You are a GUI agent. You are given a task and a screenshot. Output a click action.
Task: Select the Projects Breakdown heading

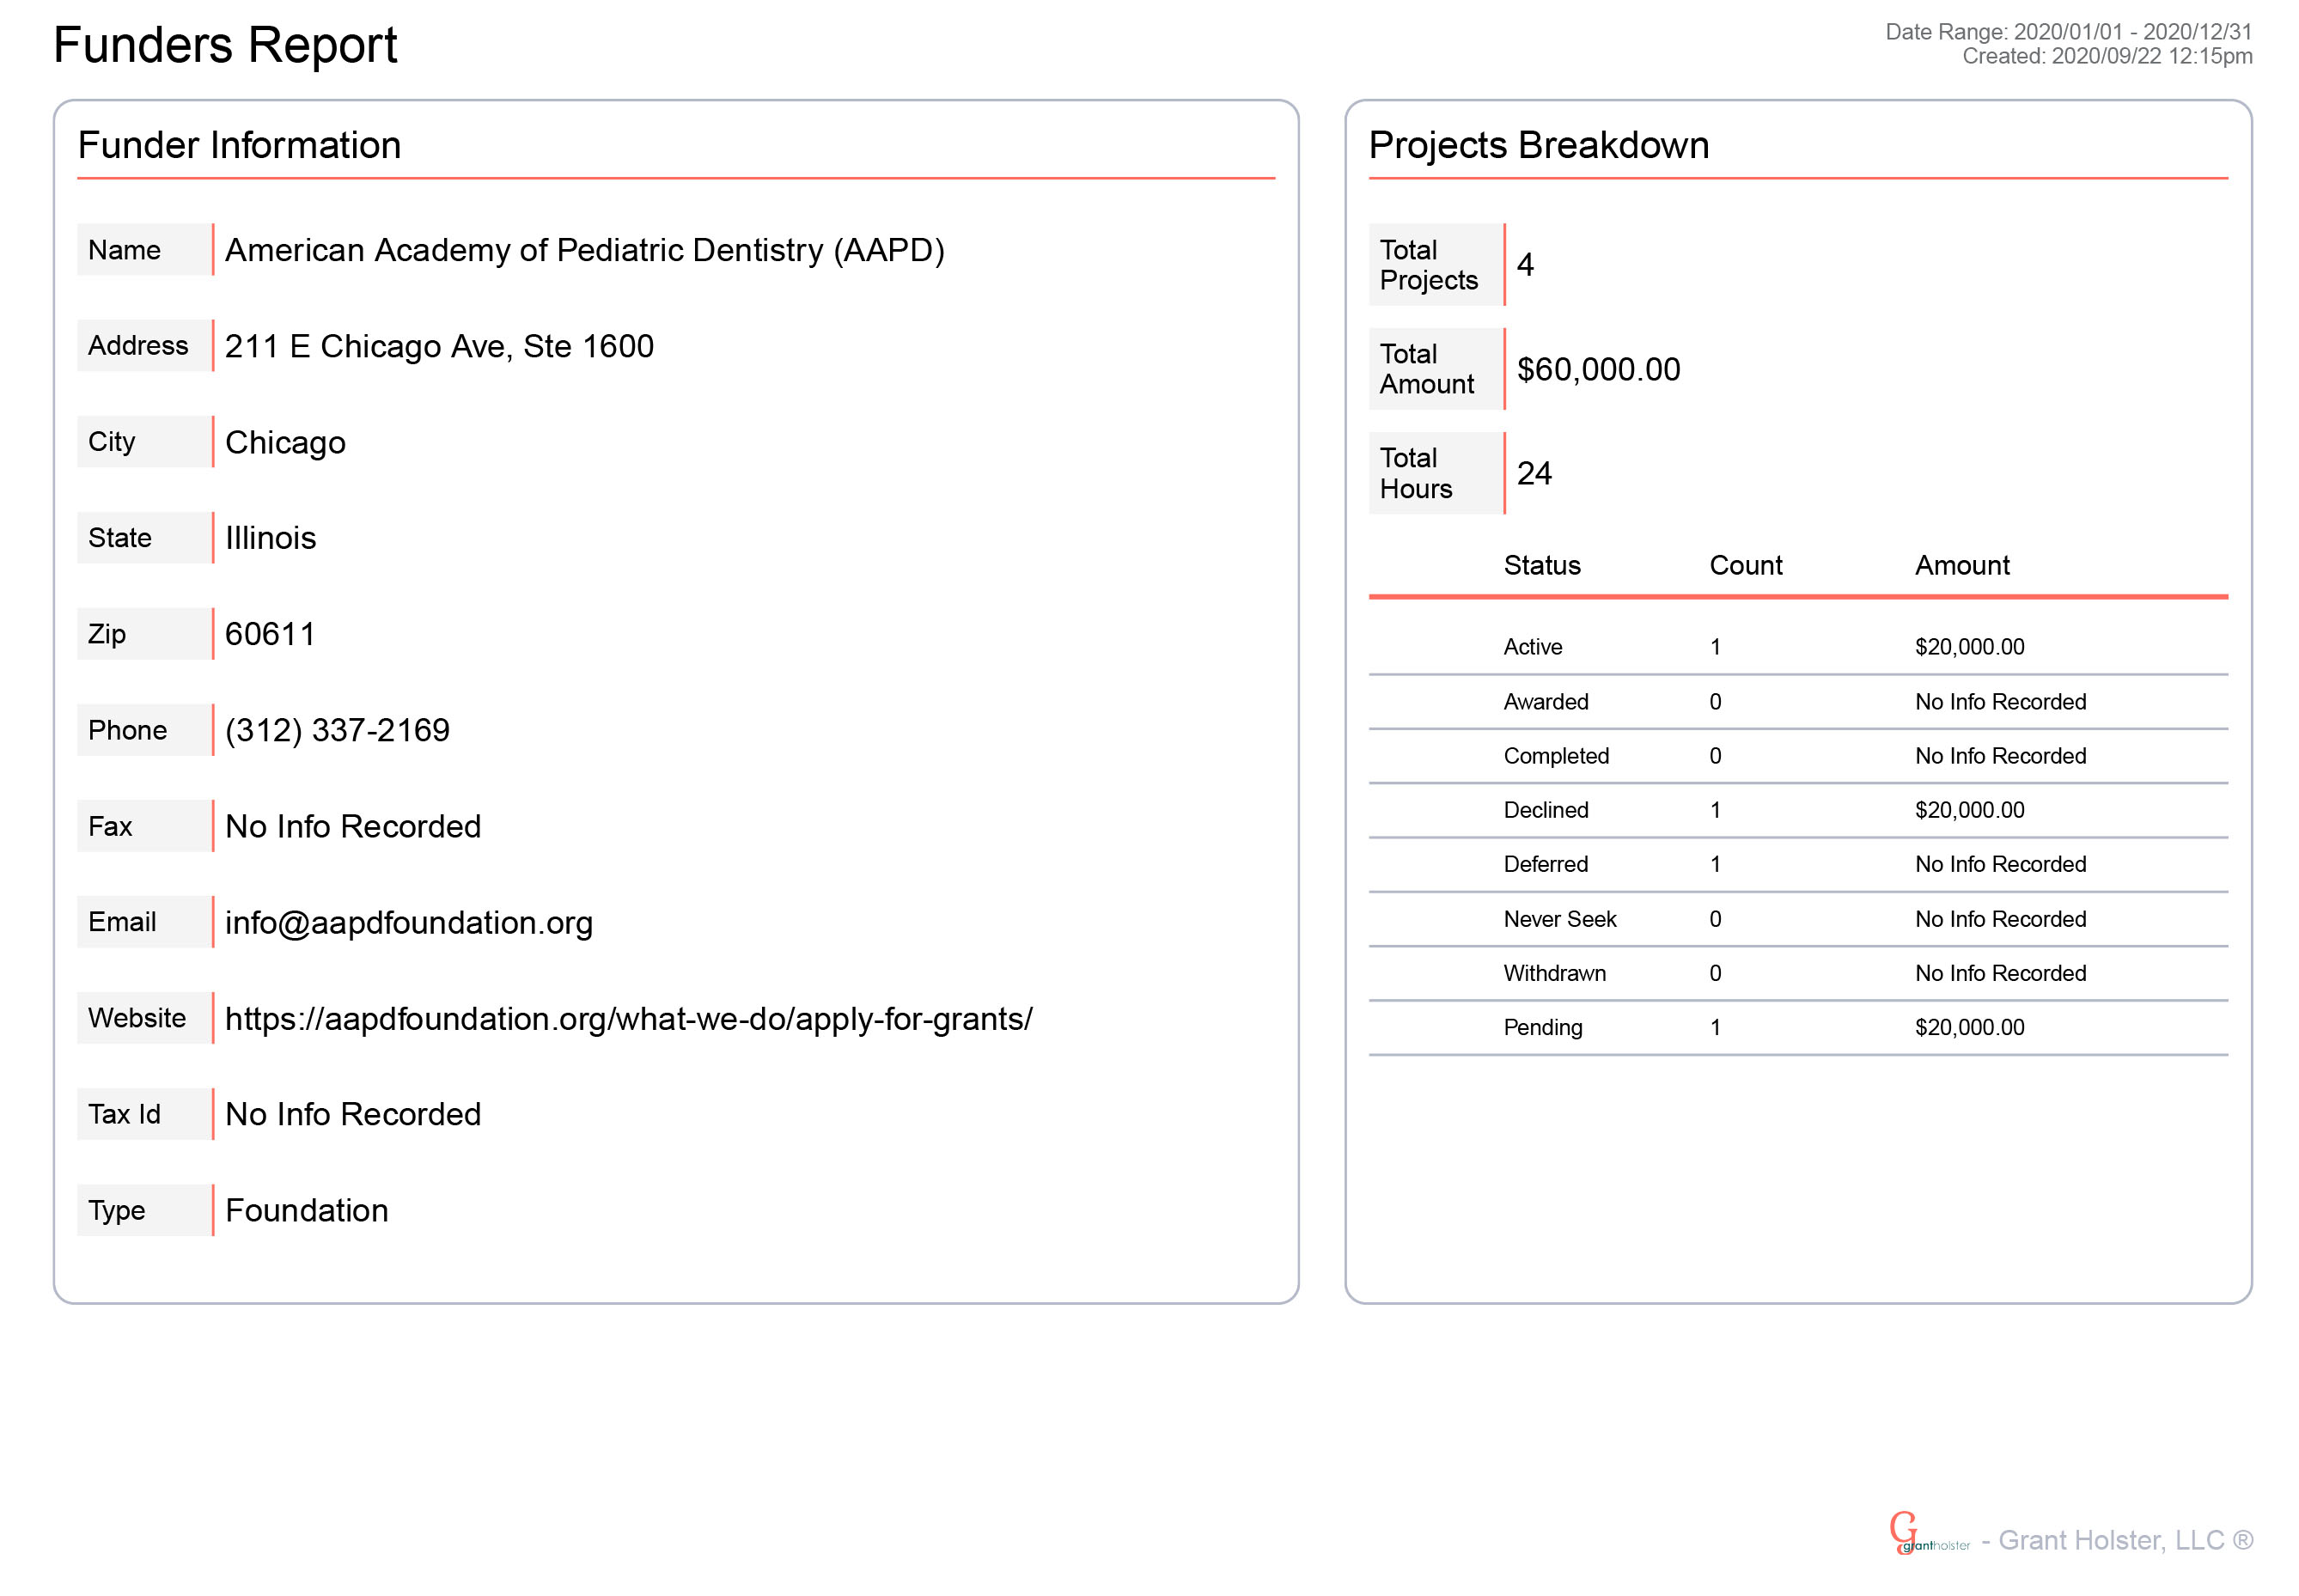(1538, 145)
